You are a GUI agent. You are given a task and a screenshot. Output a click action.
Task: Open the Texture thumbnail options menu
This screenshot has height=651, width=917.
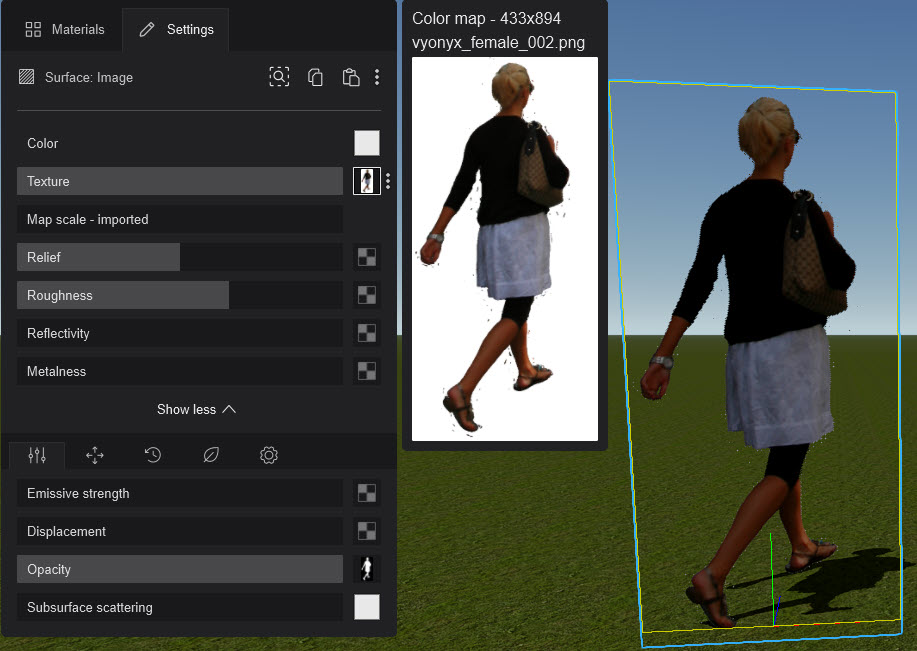pyautogui.click(x=388, y=181)
